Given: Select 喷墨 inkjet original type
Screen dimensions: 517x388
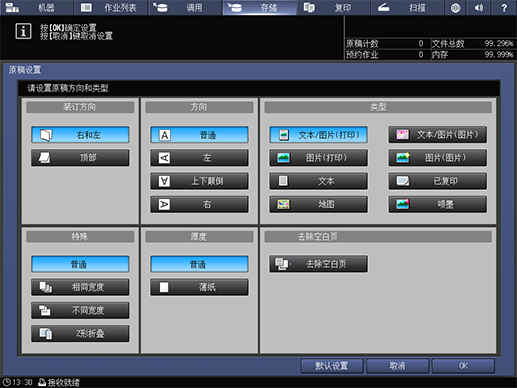Looking at the screenshot, I should coord(437,204).
